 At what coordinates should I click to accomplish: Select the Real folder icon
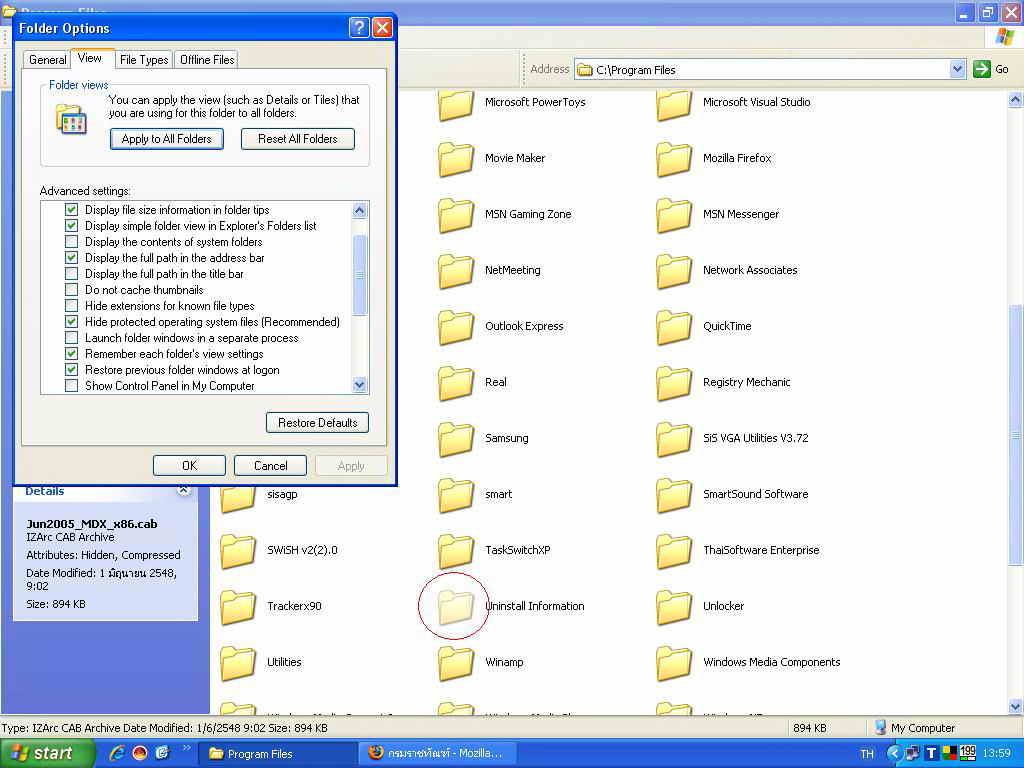click(455, 384)
